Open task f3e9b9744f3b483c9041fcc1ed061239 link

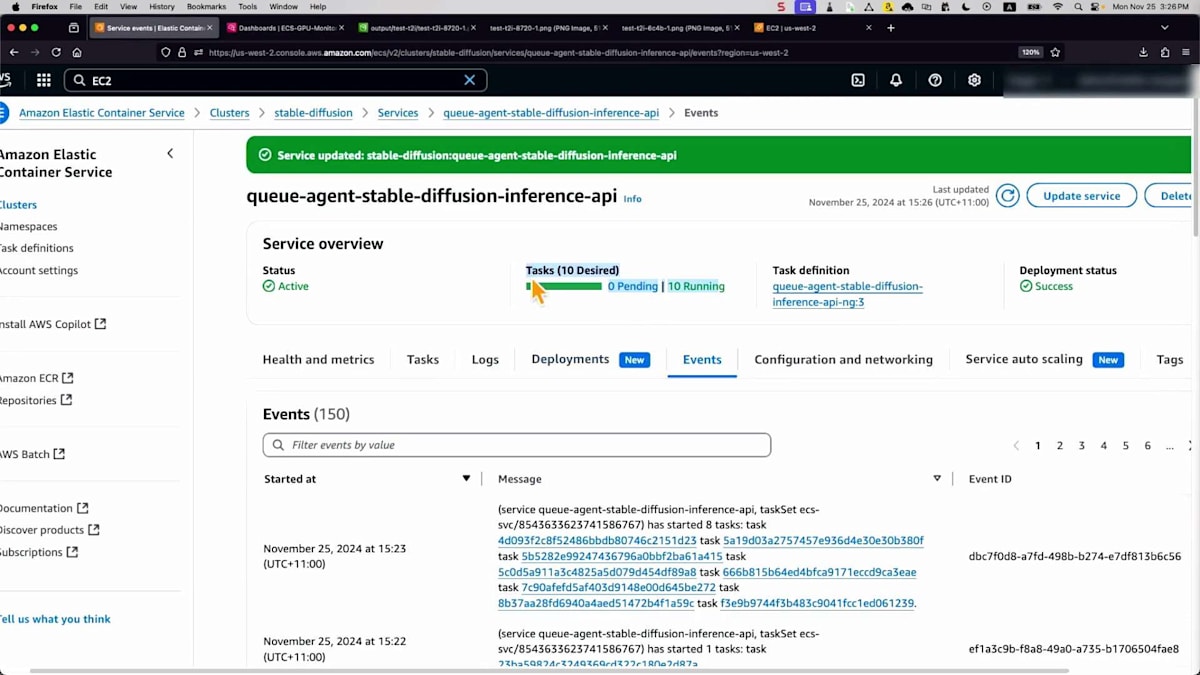click(x=818, y=604)
